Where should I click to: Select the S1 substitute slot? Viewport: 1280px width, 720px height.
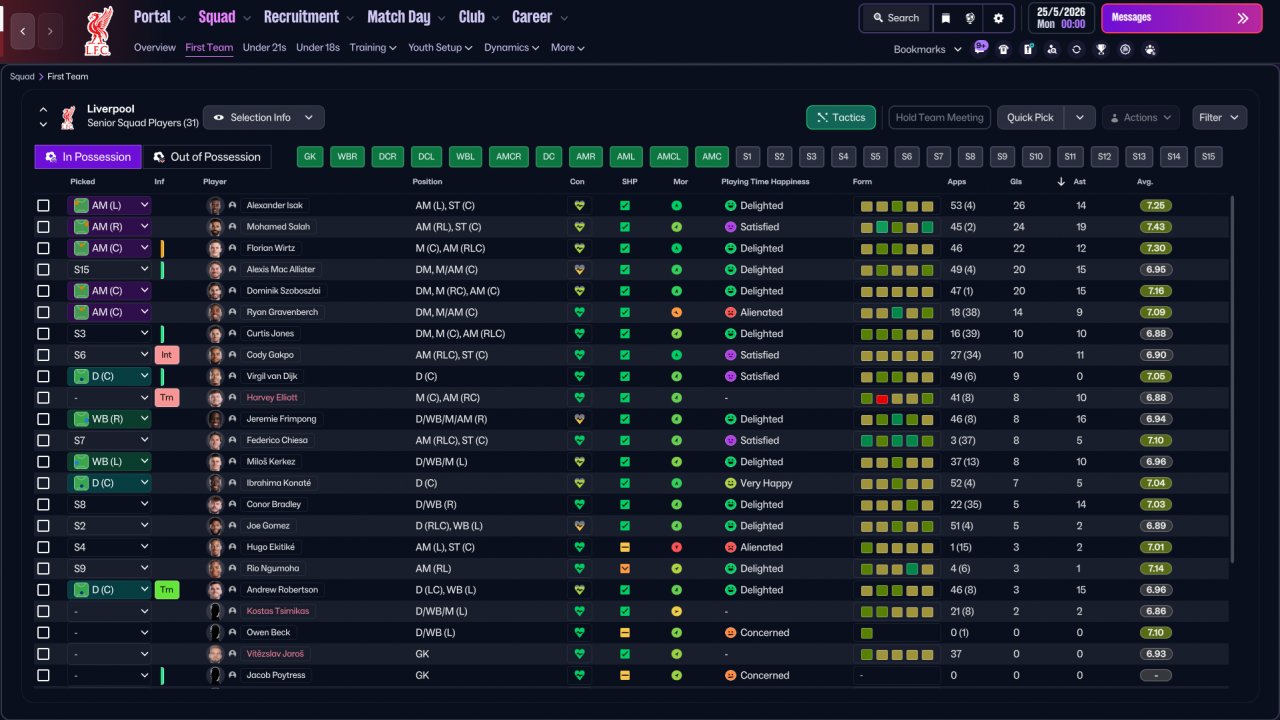pos(748,157)
